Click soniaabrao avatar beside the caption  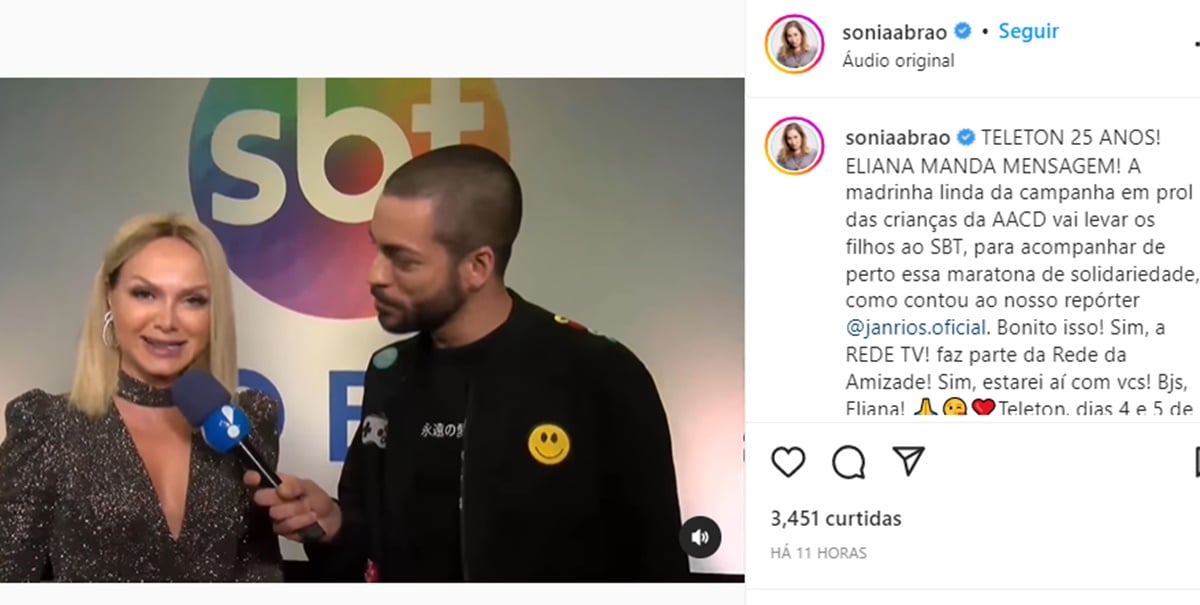(x=795, y=146)
